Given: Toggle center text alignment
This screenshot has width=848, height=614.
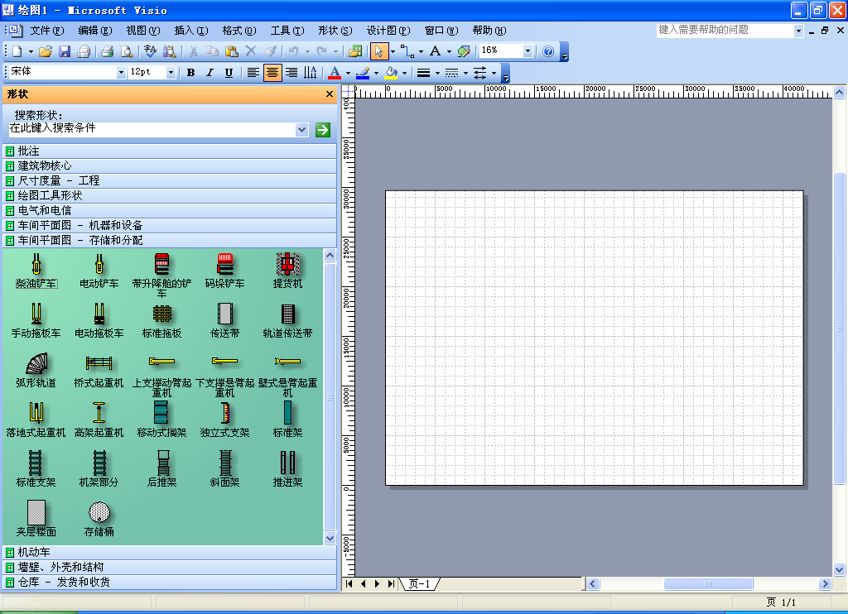Looking at the screenshot, I should (x=272, y=72).
